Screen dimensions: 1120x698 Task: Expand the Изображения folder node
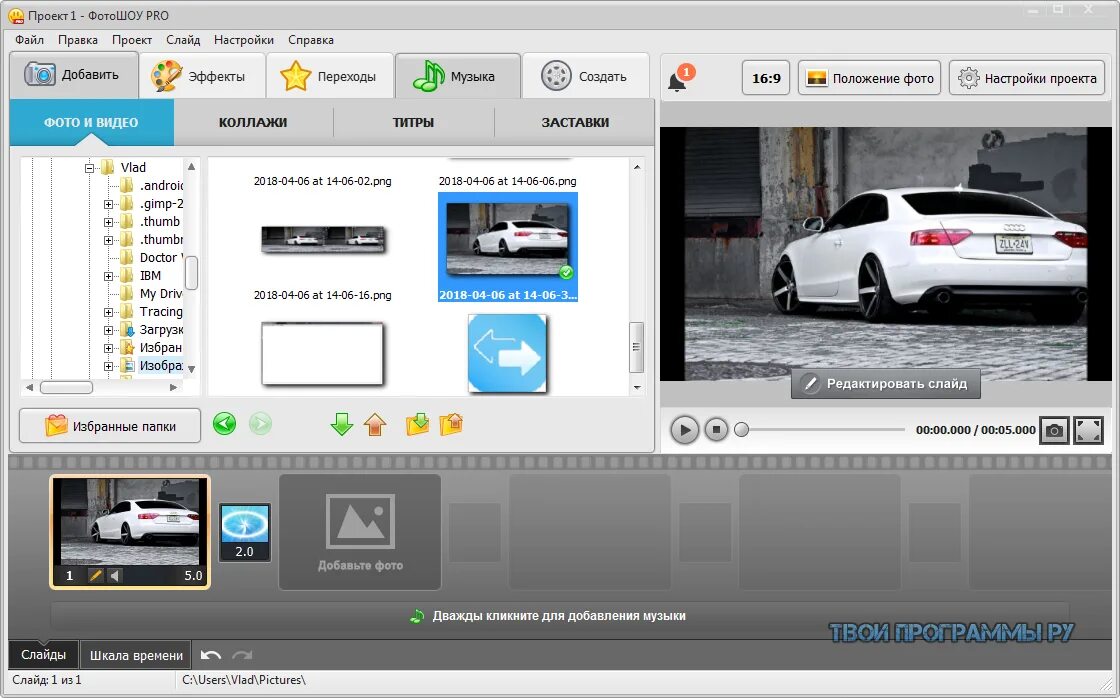pos(108,367)
